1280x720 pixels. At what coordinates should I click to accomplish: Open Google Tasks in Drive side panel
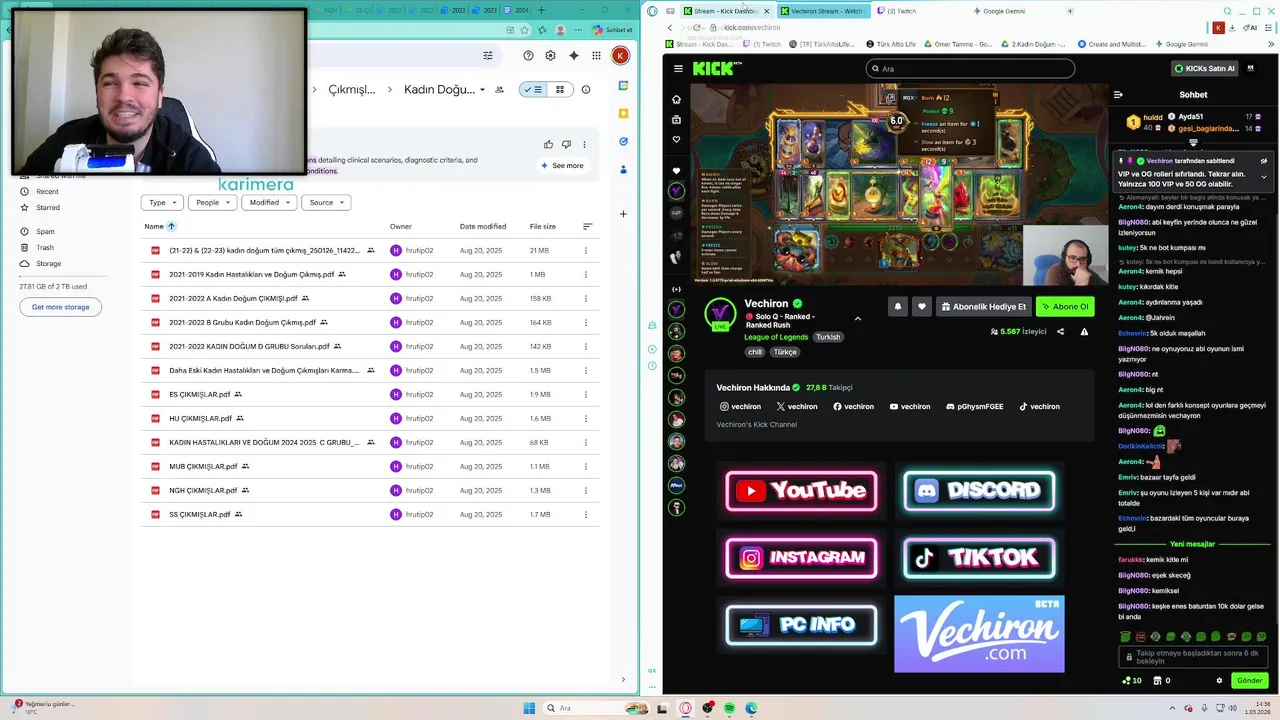pyautogui.click(x=623, y=142)
